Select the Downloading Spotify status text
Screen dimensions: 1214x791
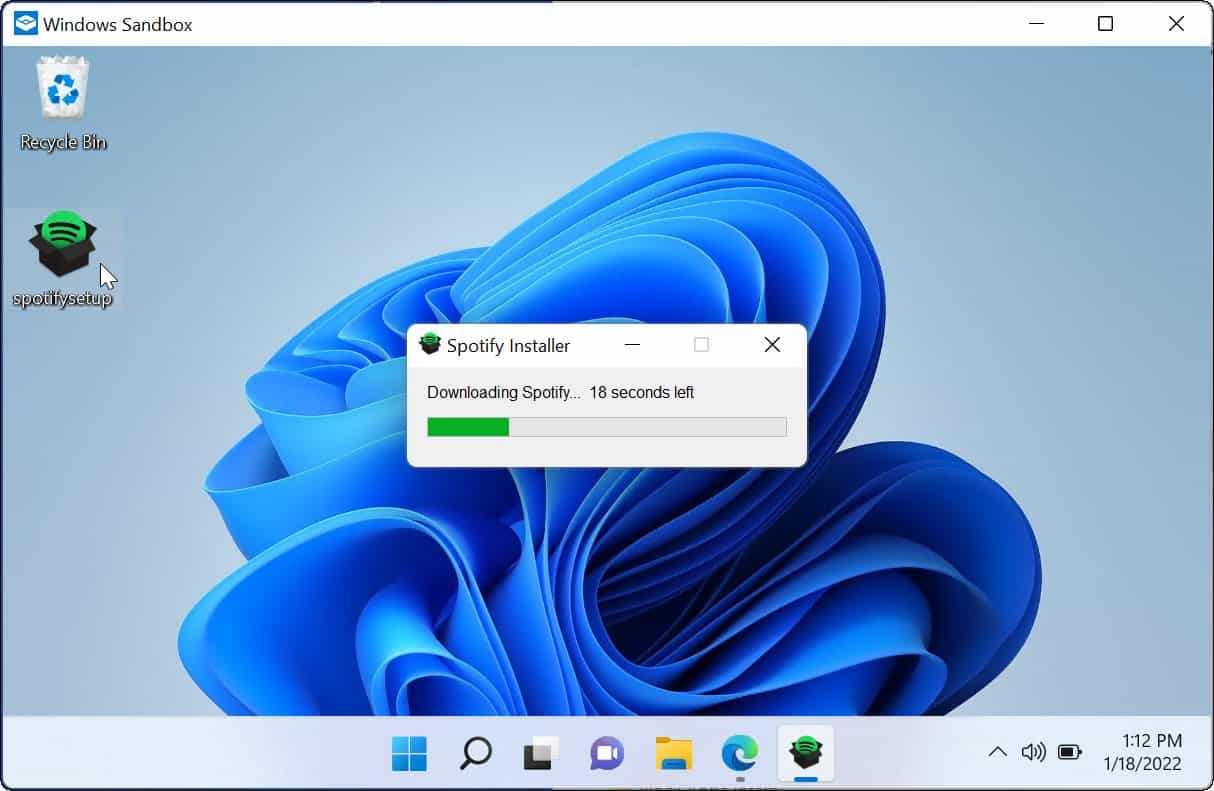pyautogui.click(x=503, y=392)
